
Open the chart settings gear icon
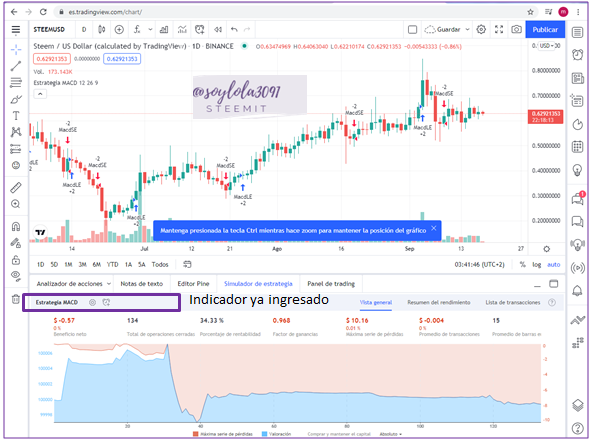[481, 29]
